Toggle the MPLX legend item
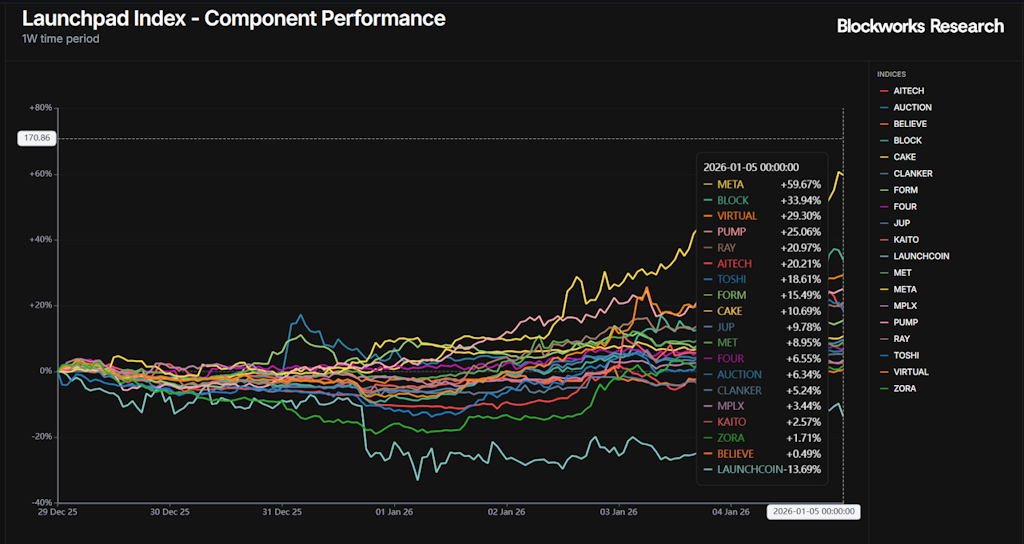1024x544 pixels. pos(905,305)
